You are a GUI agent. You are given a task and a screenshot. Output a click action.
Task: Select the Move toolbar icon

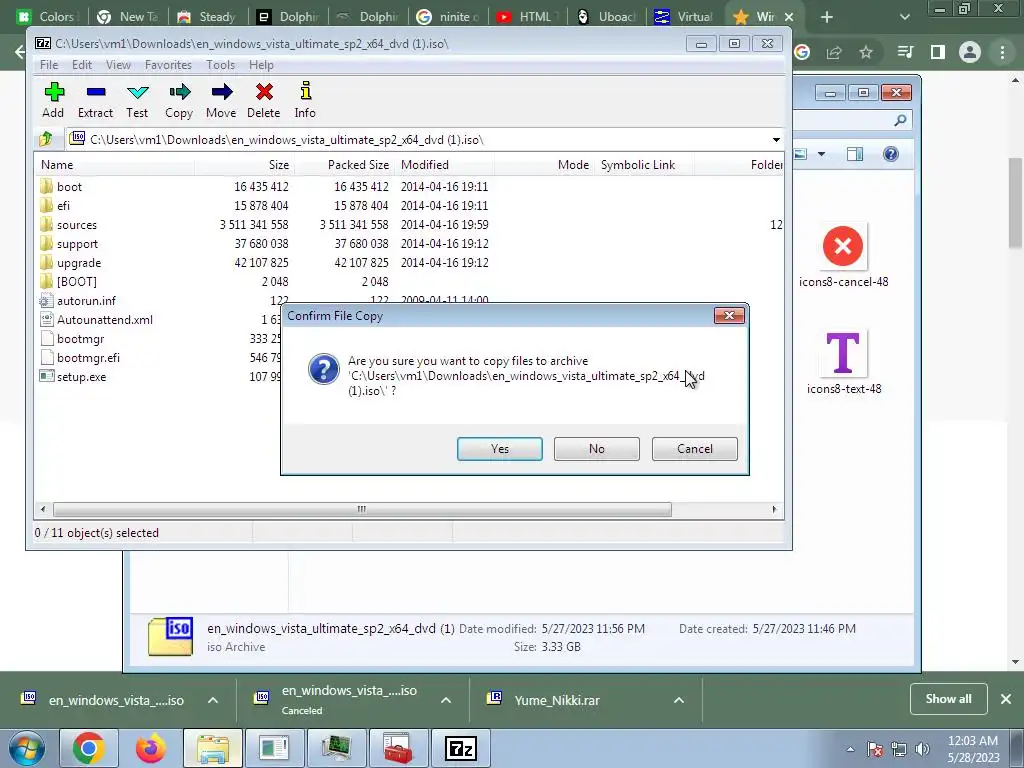coord(221,100)
